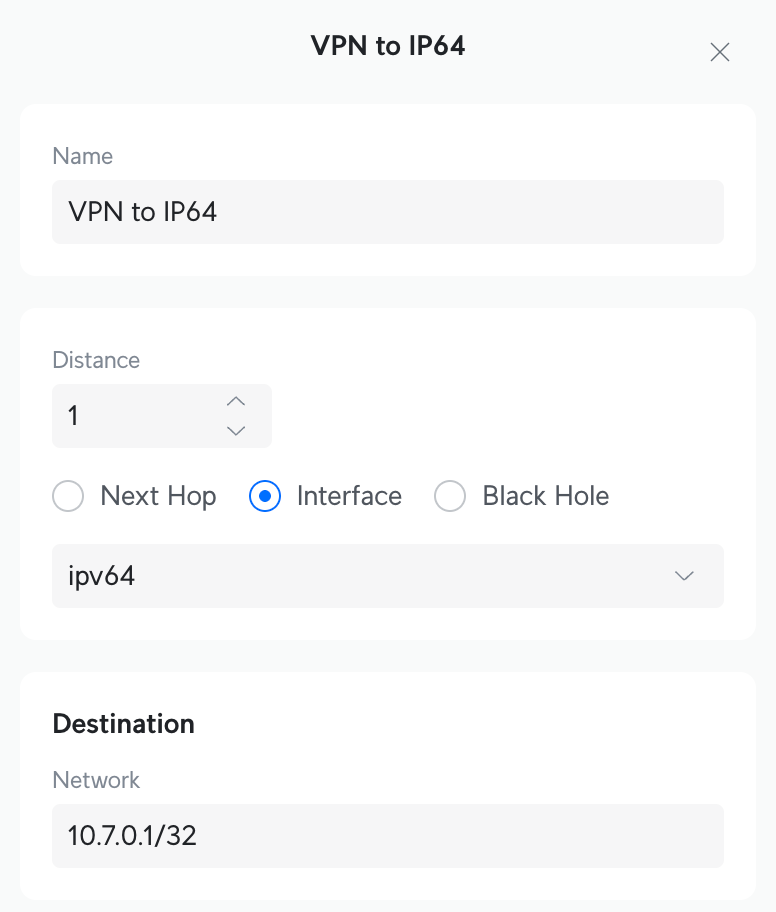Select the Next Hop radio button
The image size is (776, 912).
click(68, 496)
